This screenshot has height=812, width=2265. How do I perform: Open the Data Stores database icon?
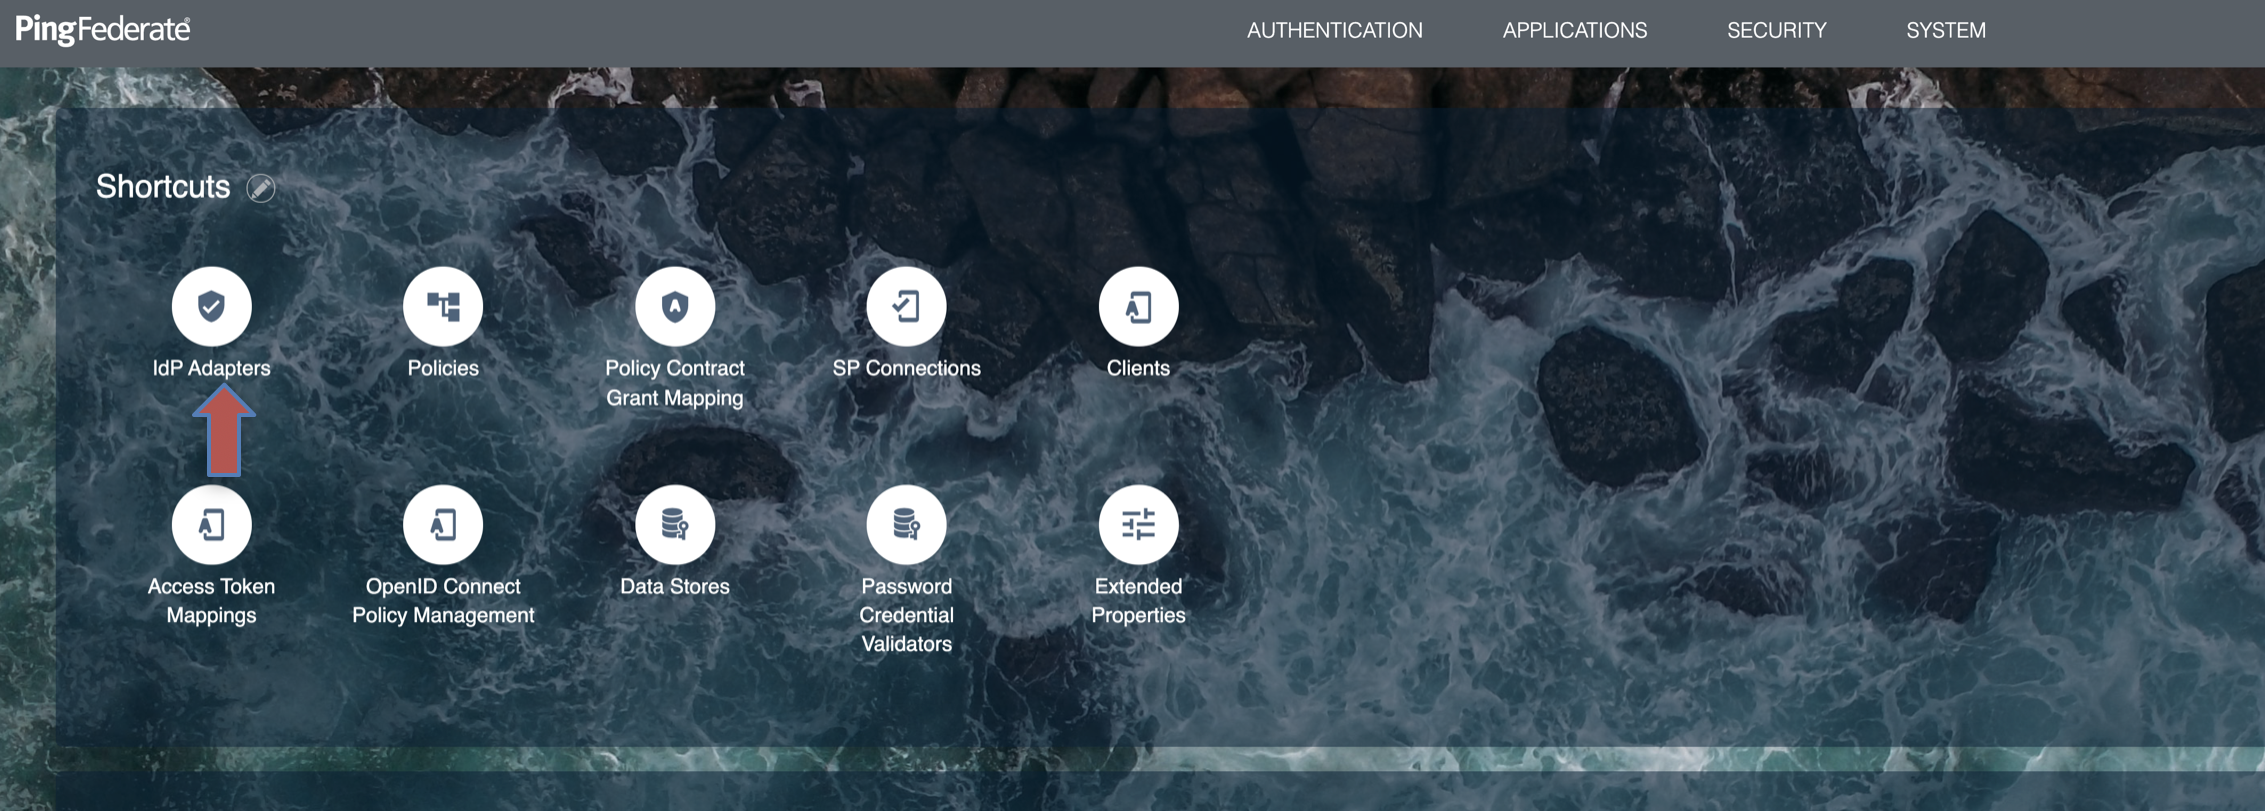pyautogui.click(x=675, y=525)
